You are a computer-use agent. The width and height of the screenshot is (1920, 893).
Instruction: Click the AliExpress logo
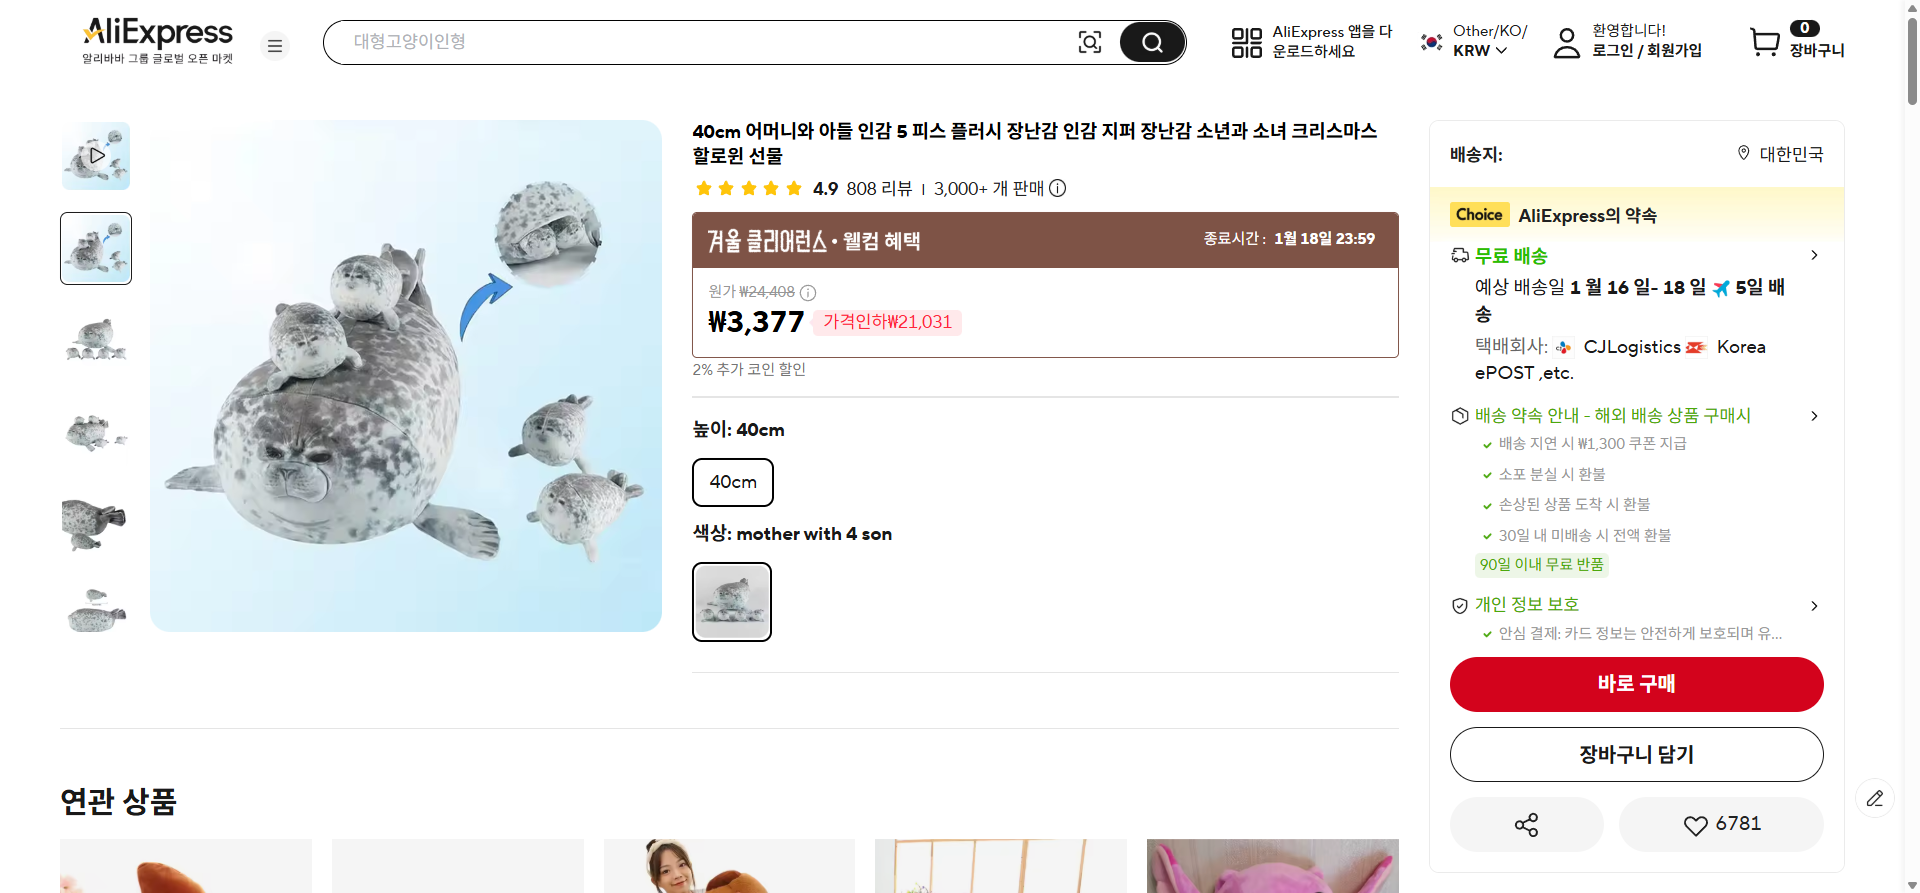156,31
